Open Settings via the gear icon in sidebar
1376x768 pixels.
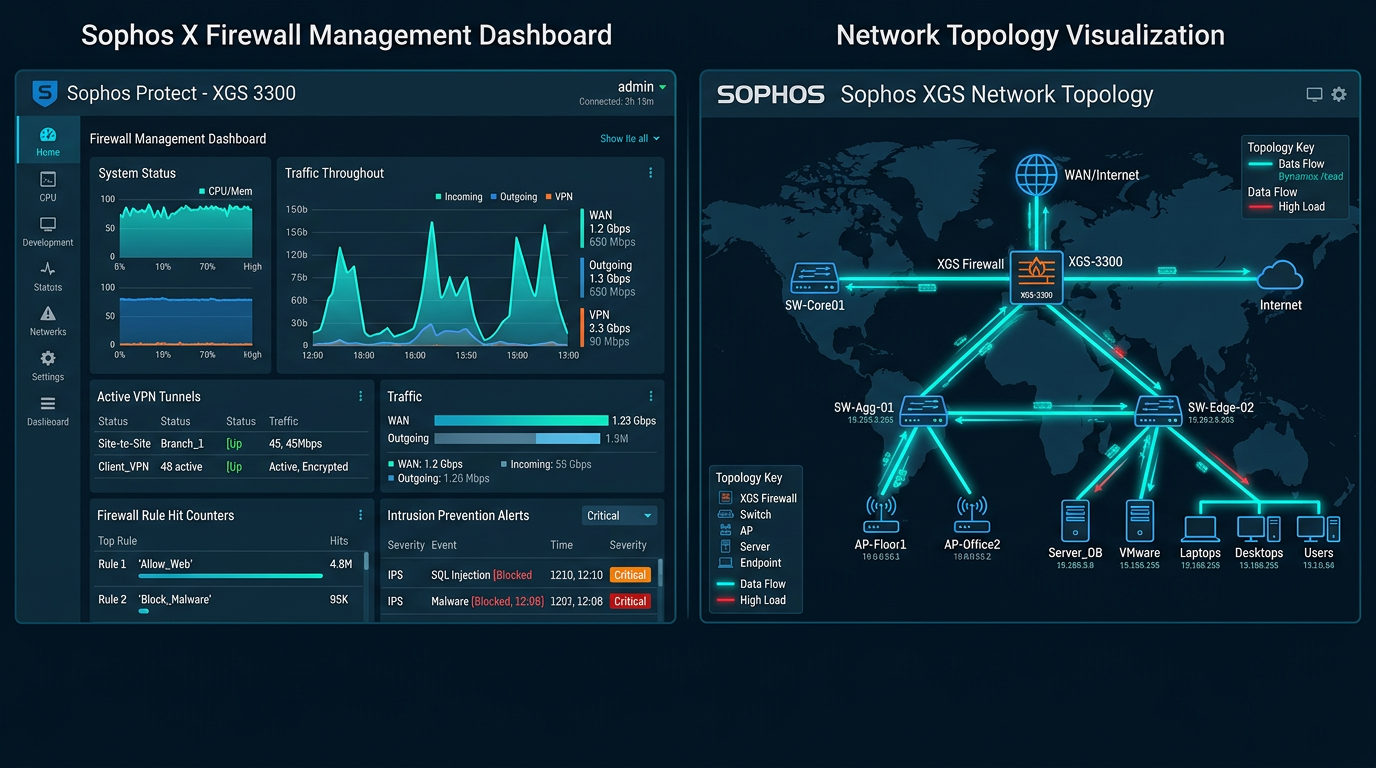point(47,362)
